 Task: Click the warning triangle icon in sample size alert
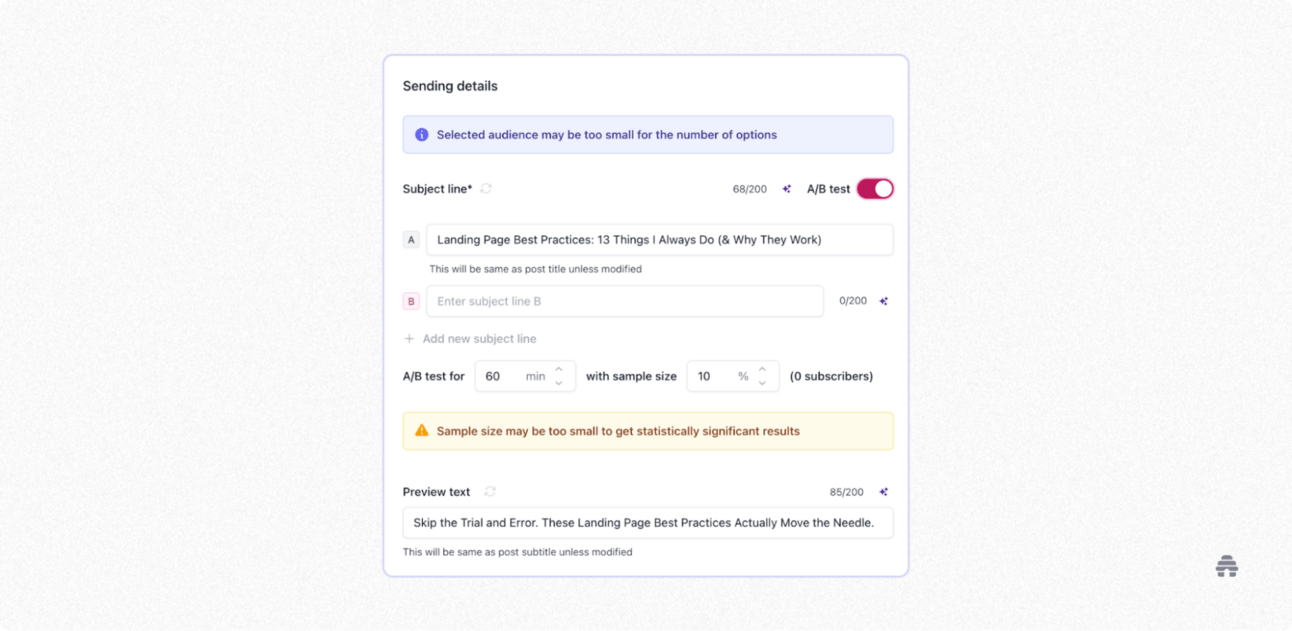422,431
